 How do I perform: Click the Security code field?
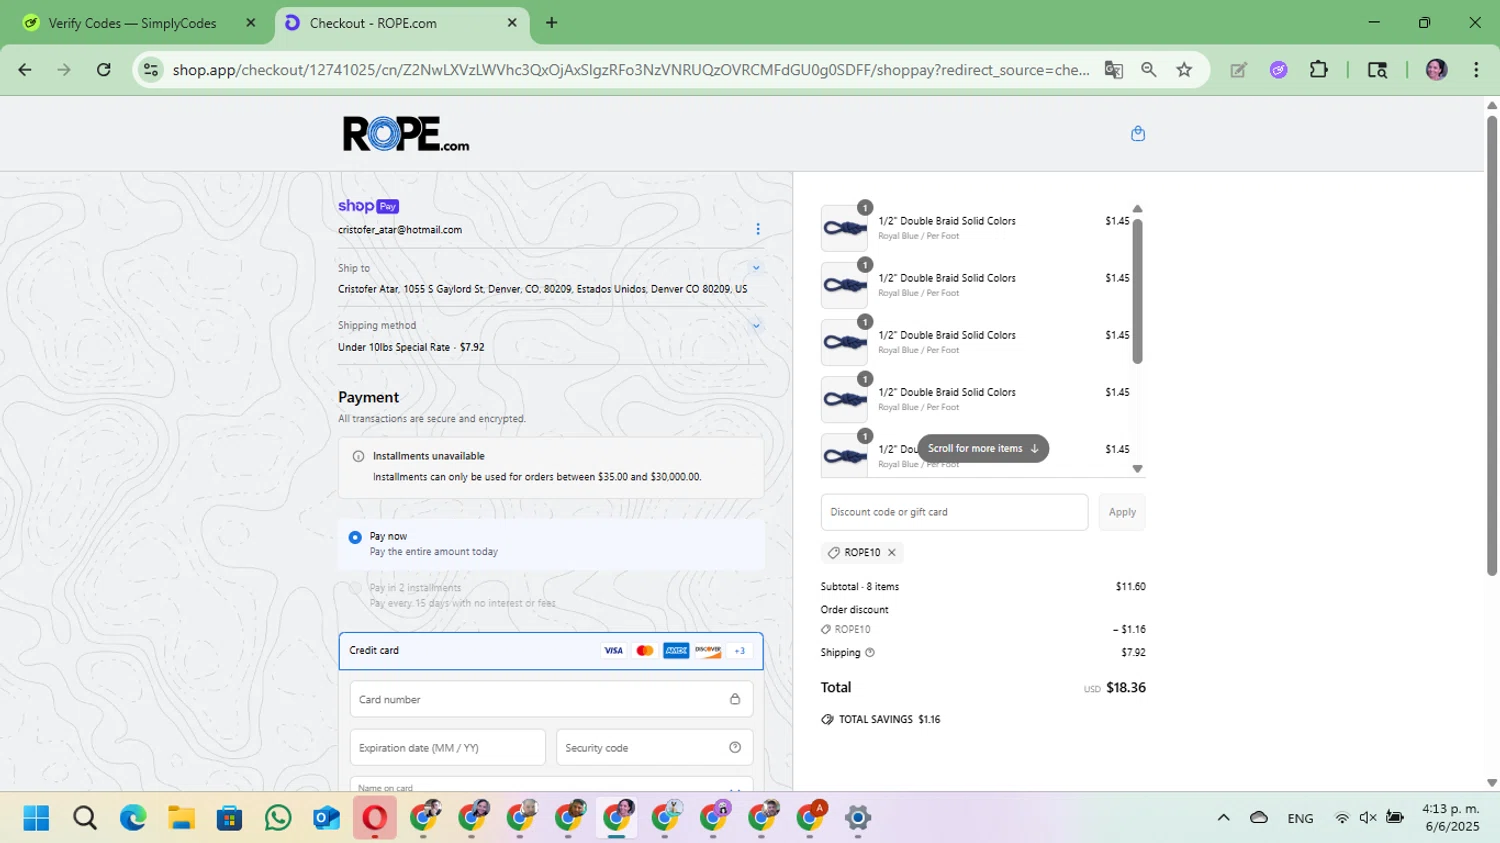654,747
